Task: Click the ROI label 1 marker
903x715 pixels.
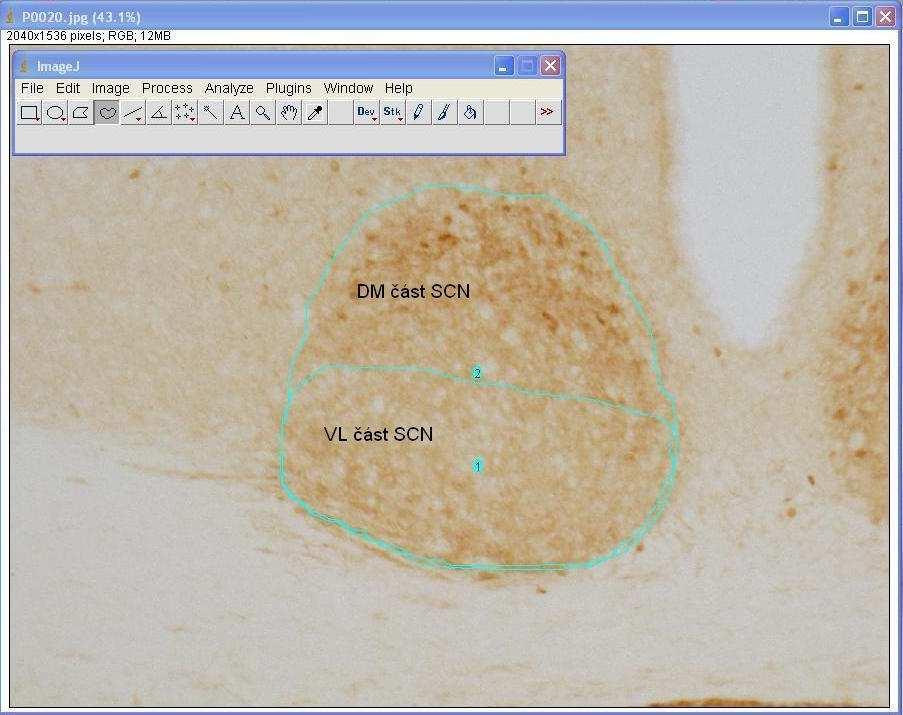Action: (x=477, y=466)
